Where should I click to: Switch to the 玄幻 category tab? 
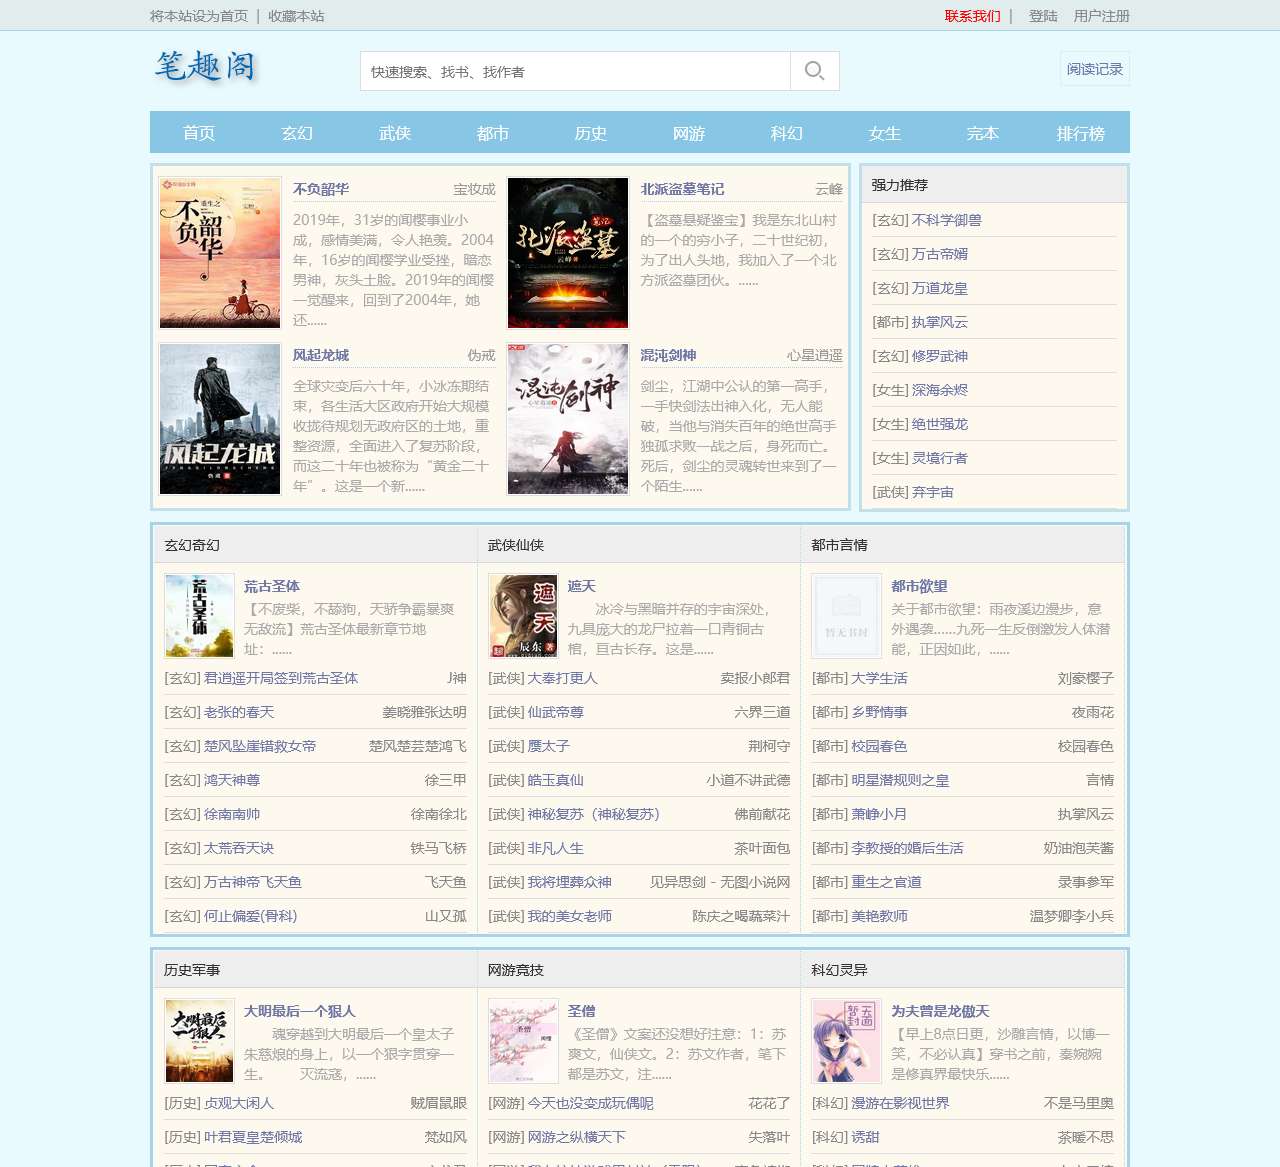click(297, 132)
